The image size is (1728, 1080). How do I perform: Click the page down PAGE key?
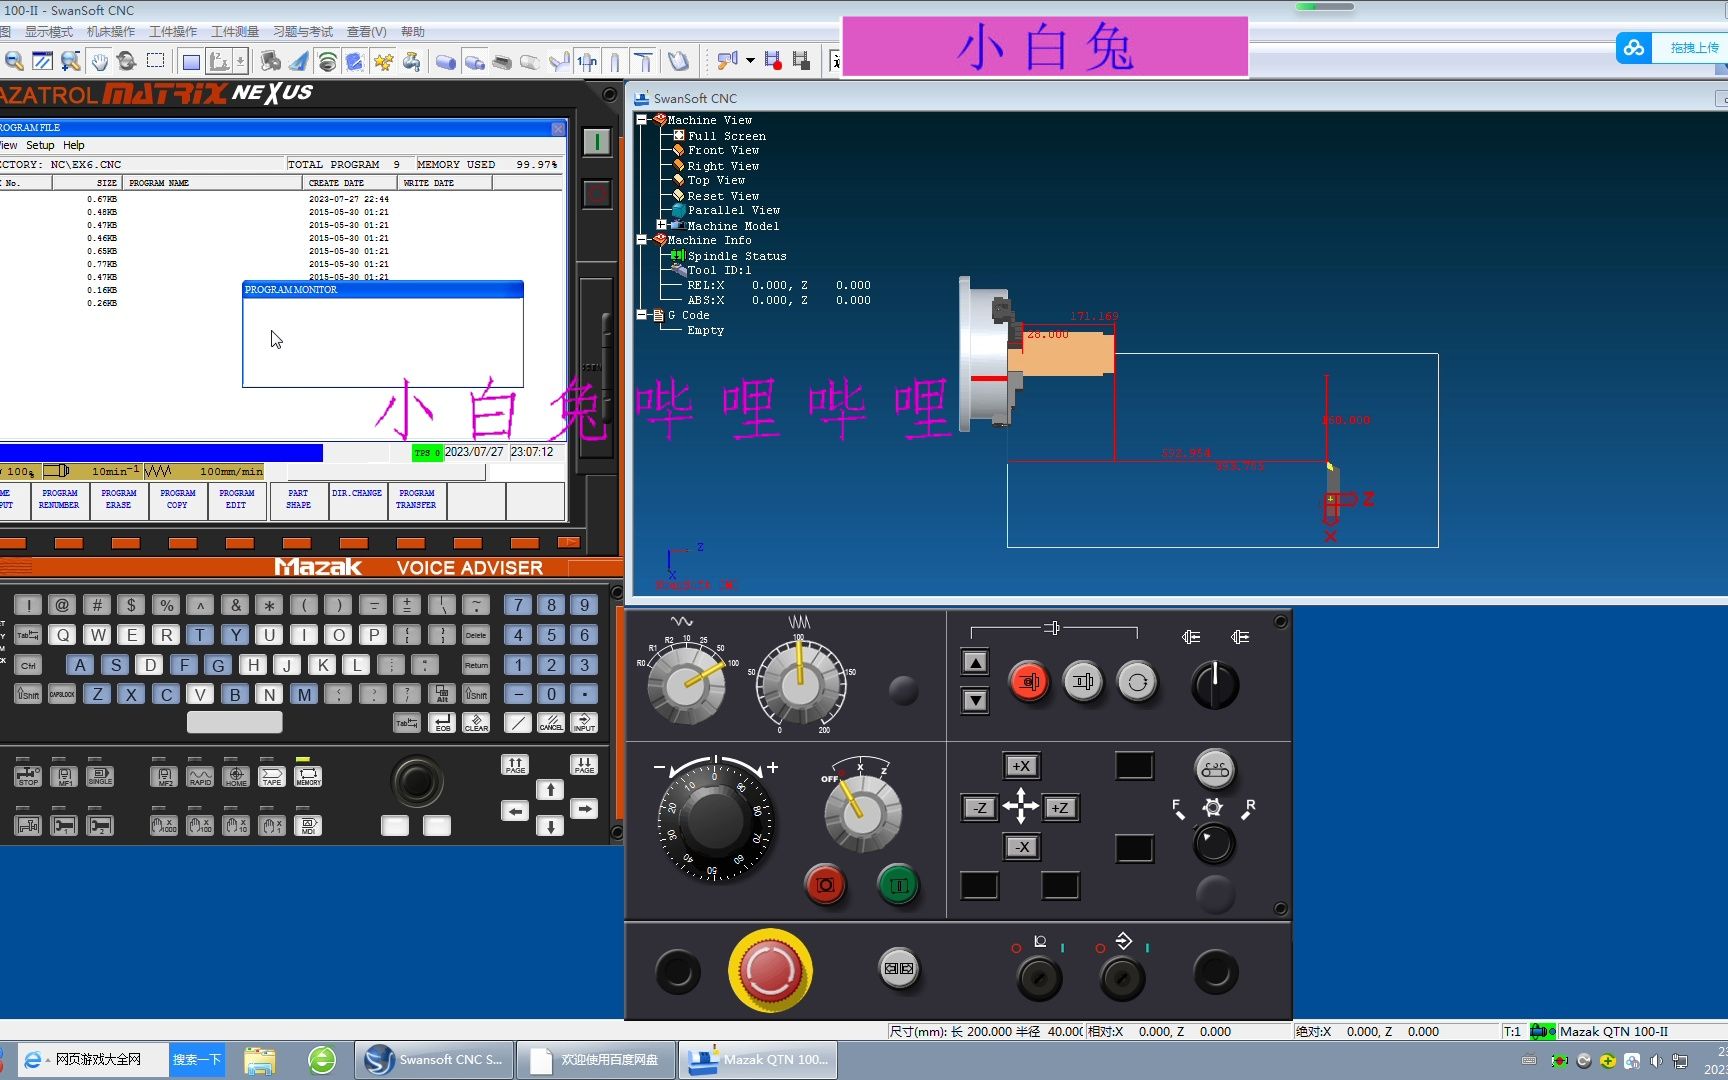pos(584,765)
